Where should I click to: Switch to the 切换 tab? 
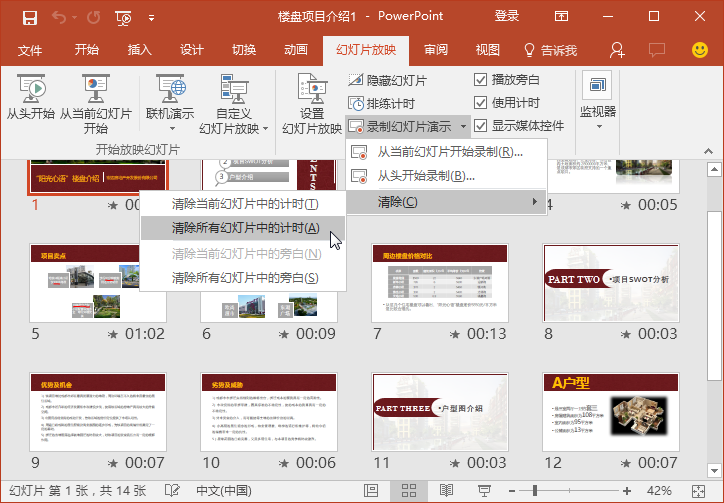click(x=244, y=50)
